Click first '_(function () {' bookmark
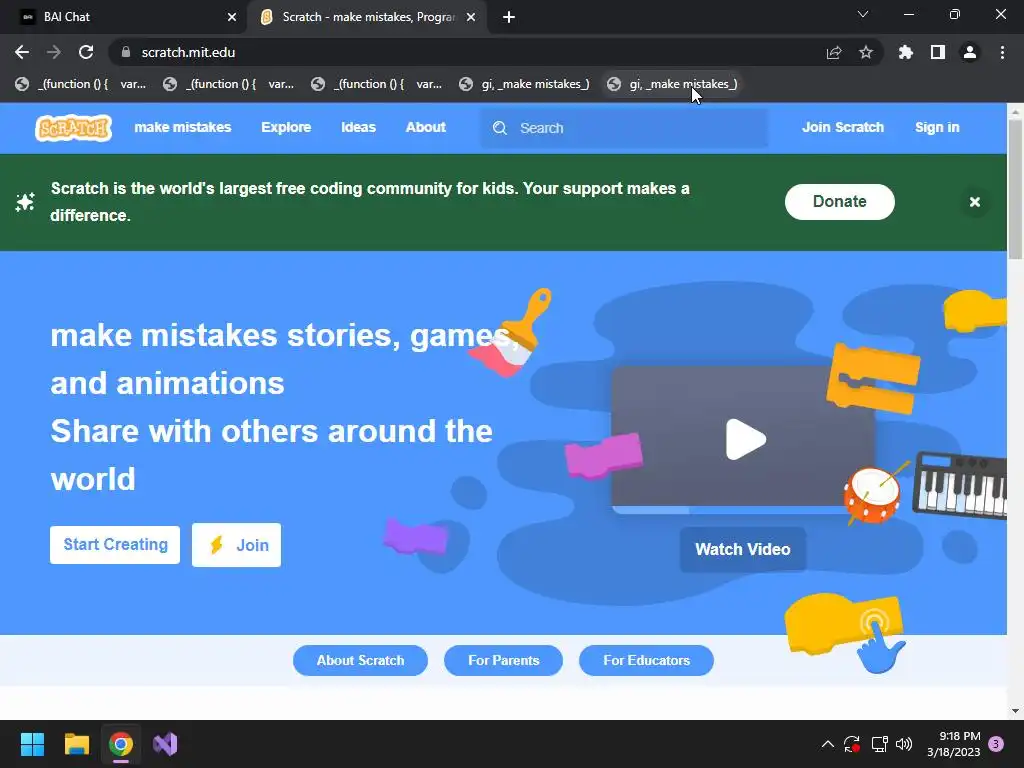The image size is (1024, 768). coord(80,84)
